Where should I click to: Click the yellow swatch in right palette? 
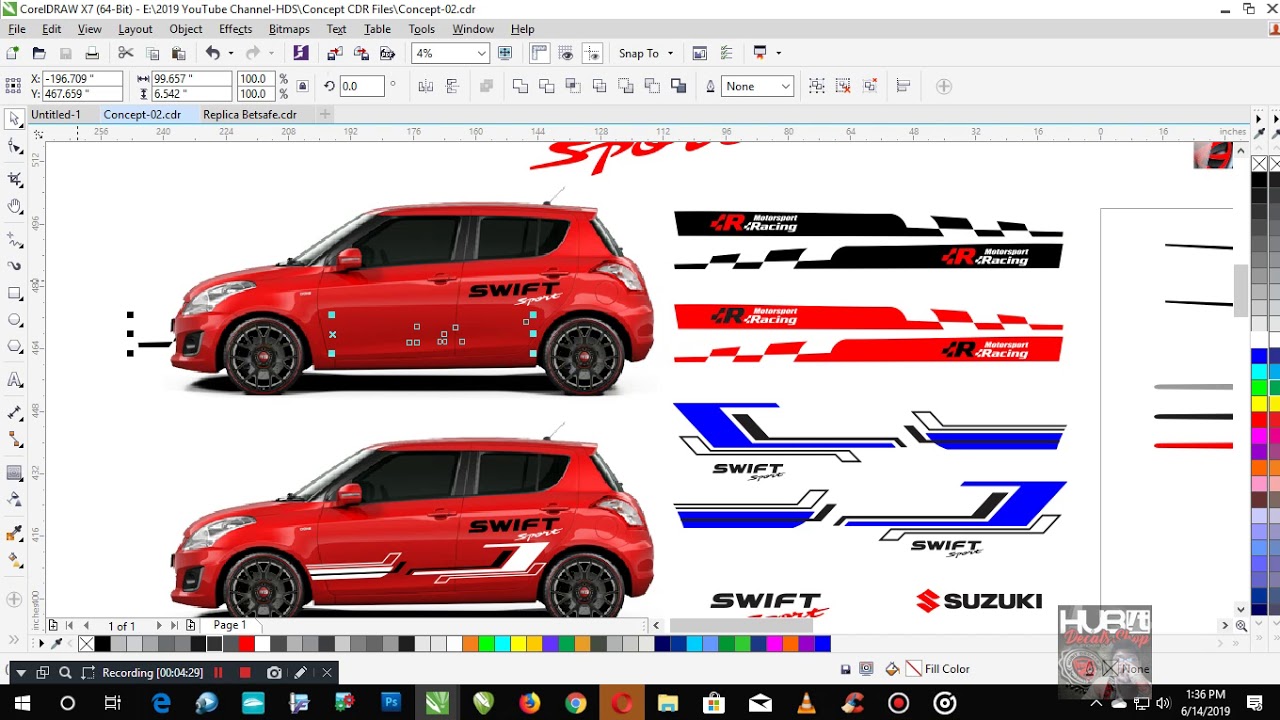coord(1259,403)
